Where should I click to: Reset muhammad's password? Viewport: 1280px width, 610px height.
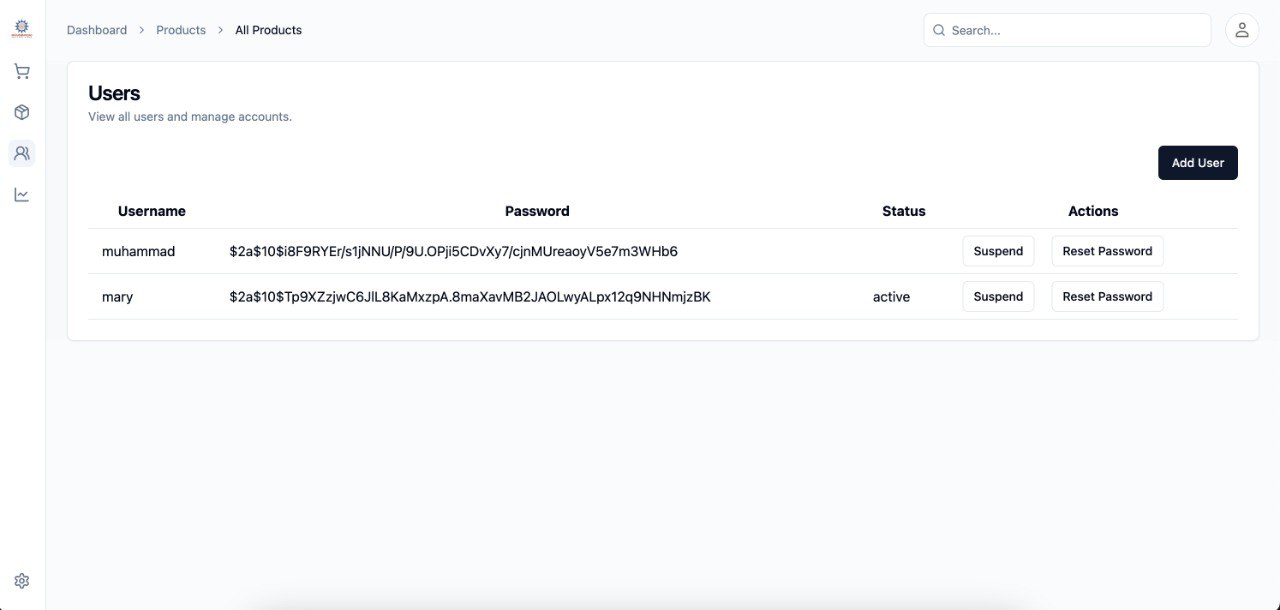tap(1107, 251)
